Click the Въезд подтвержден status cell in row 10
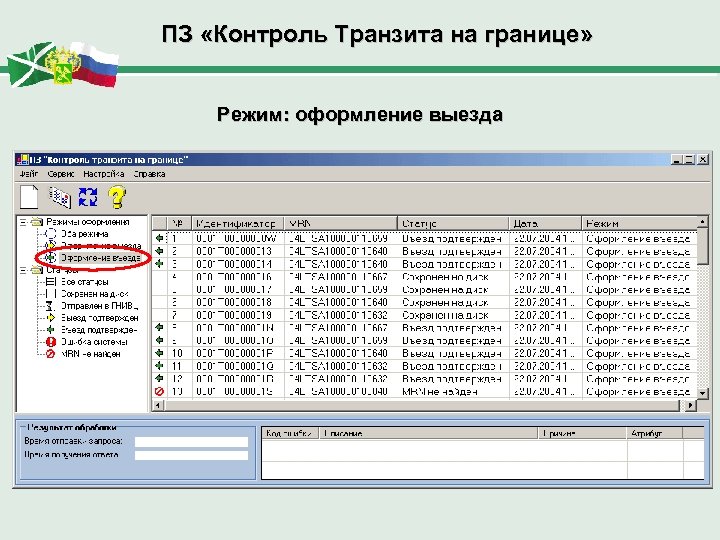The height and width of the screenshot is (540, 720). (453, 353)
